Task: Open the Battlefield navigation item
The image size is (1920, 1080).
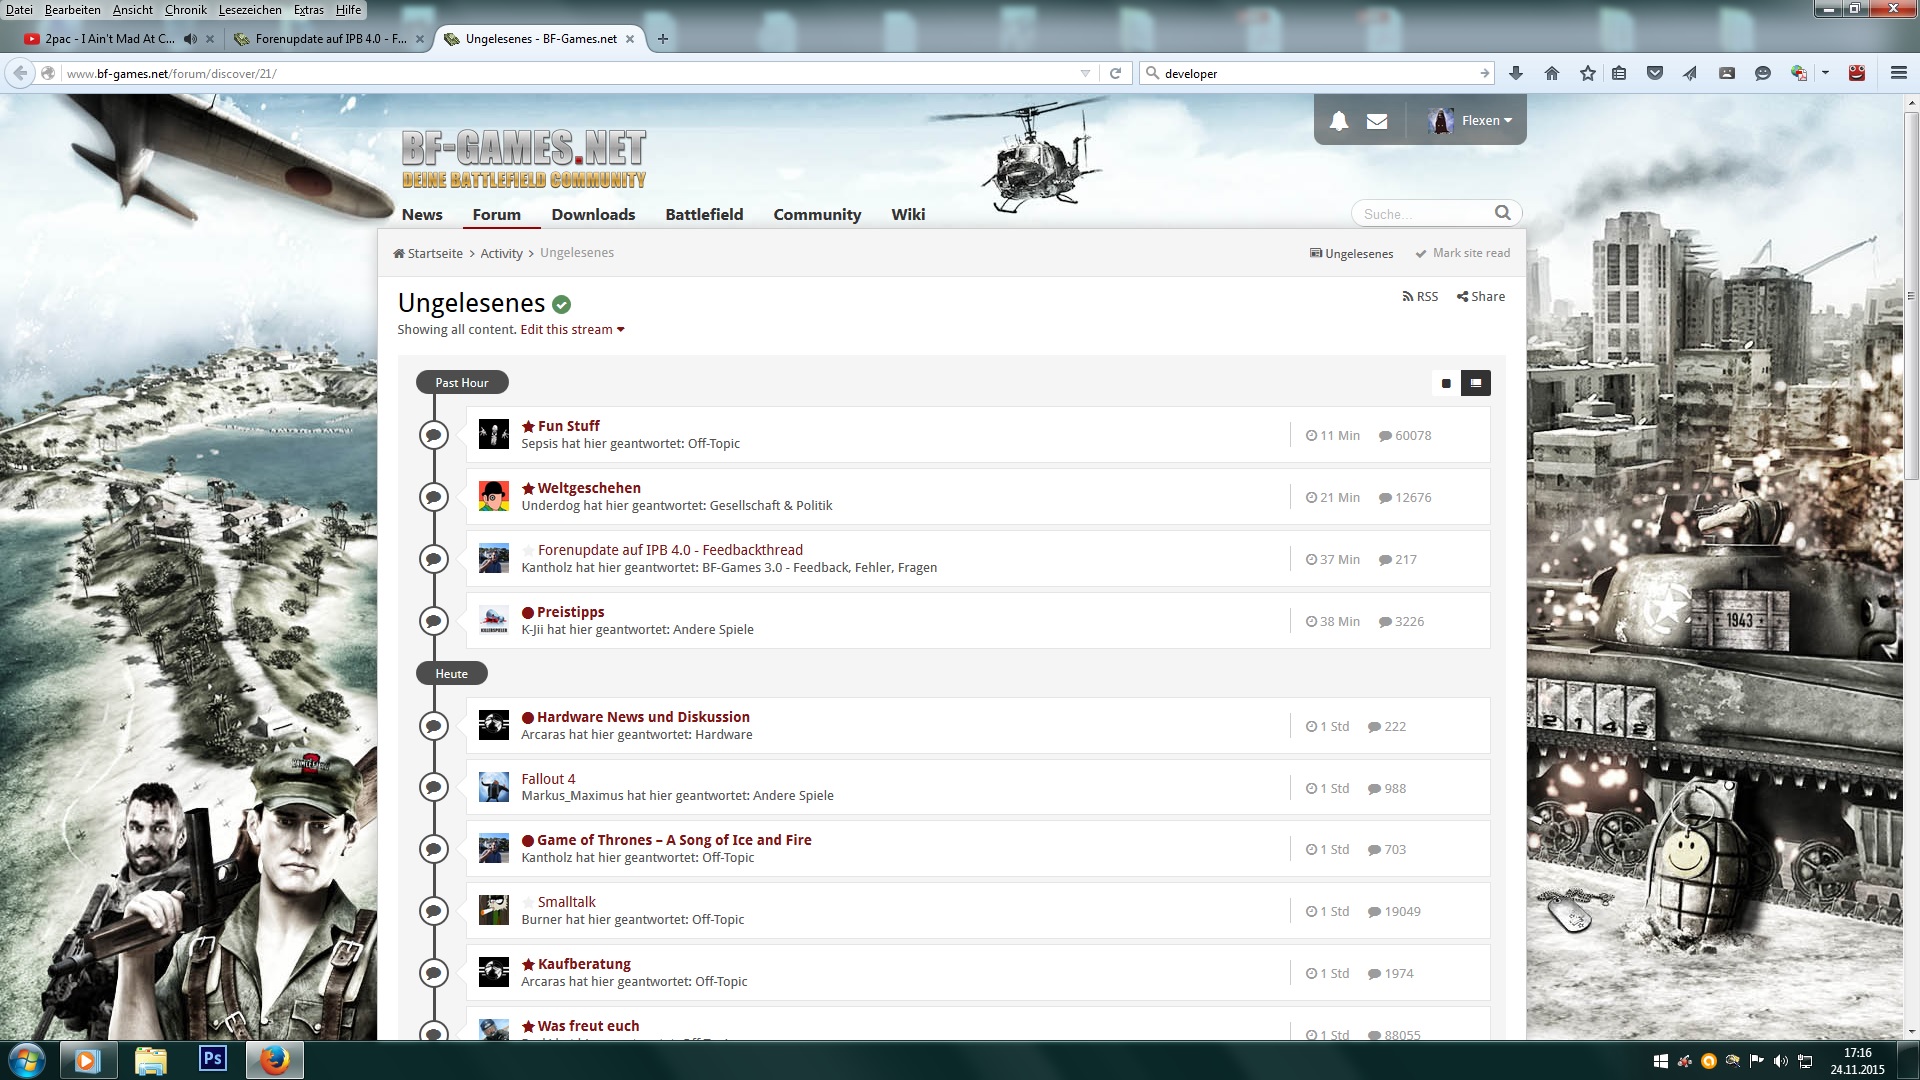Action: 704,214
